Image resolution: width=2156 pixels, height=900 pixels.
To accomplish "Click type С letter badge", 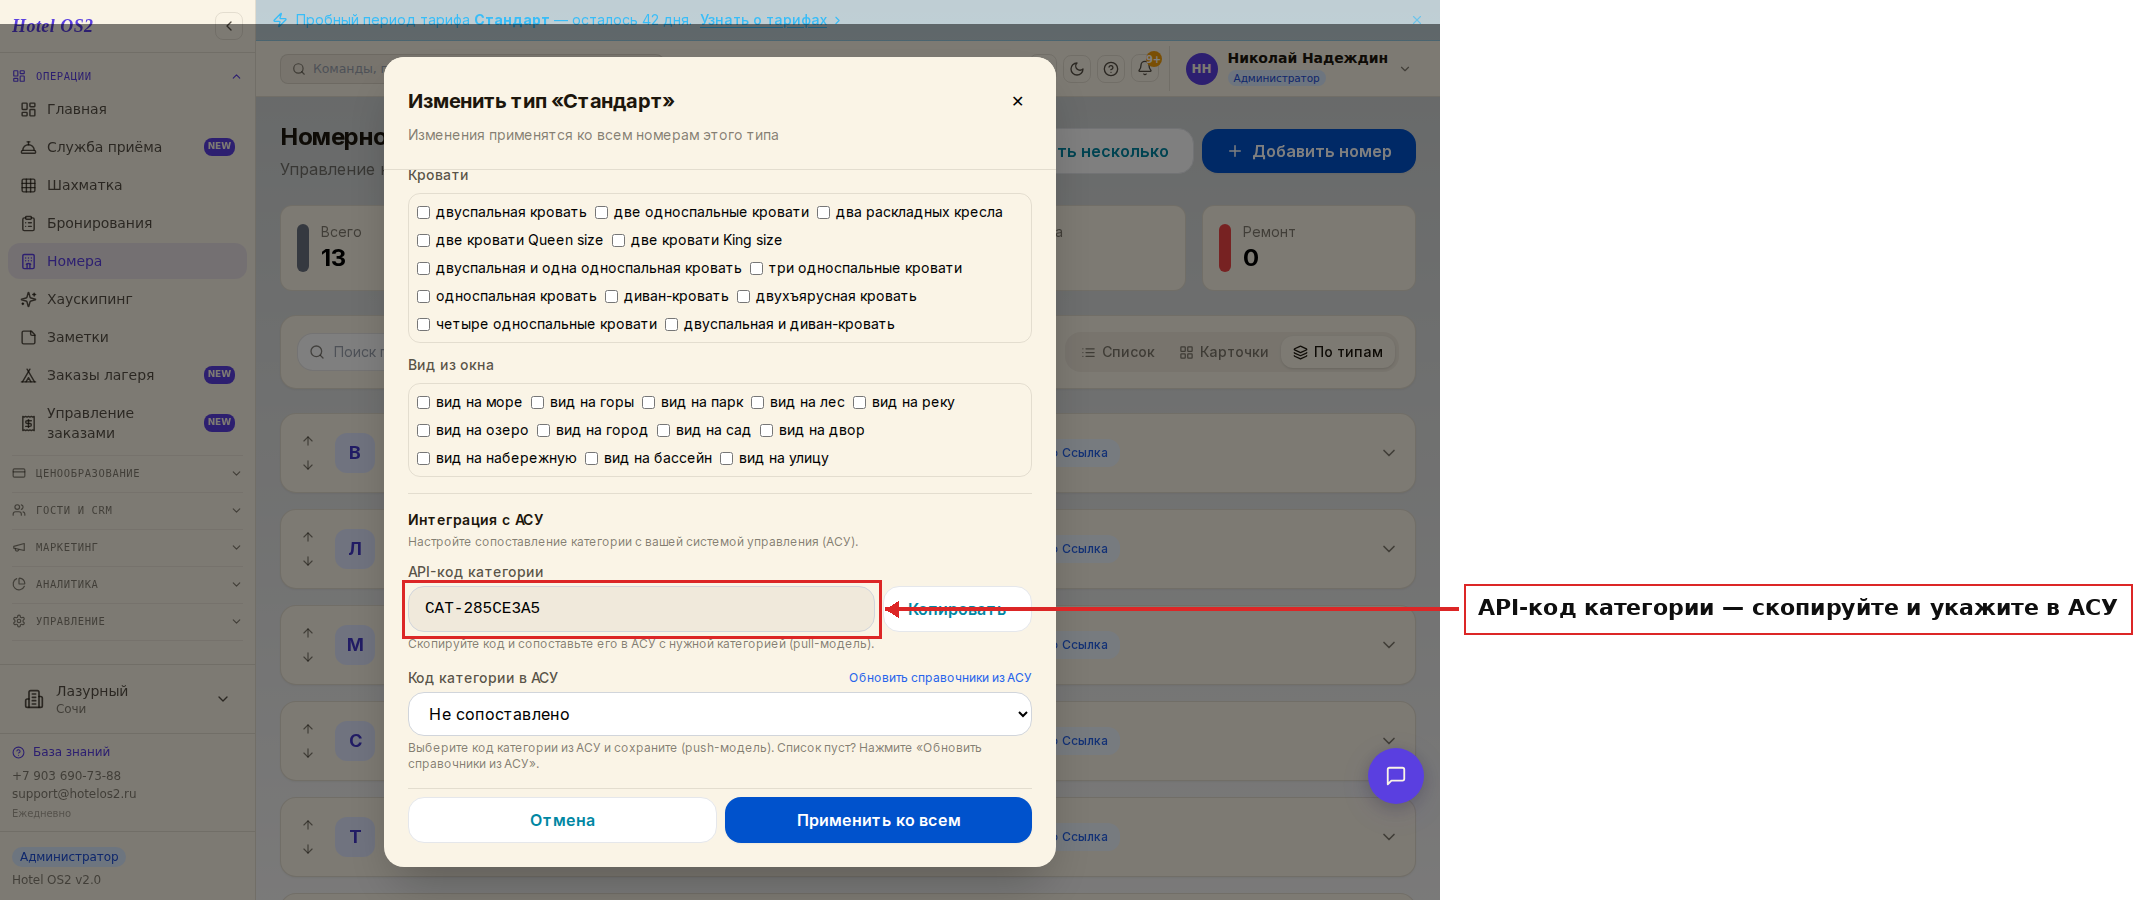I will pyautogui.click(x=355, y=741).
